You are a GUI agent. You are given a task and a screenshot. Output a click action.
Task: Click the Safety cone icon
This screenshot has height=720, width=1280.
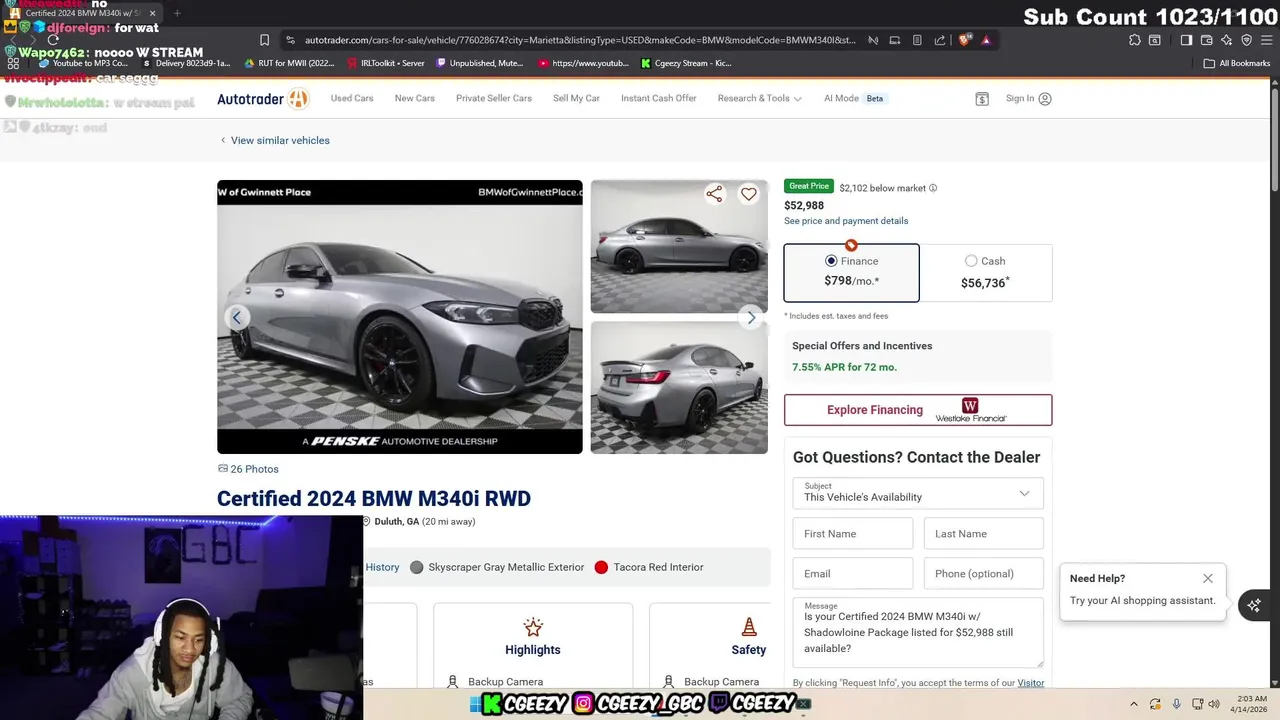pos(749,627)
